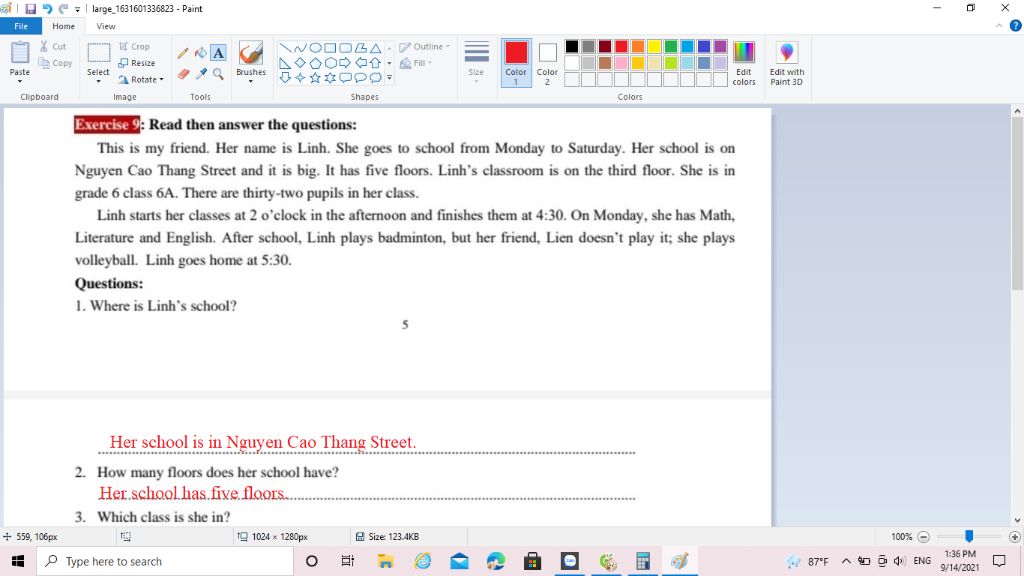Open the Mail app in taskbar
Screen dimensions: 1024x576
point(459,561)
